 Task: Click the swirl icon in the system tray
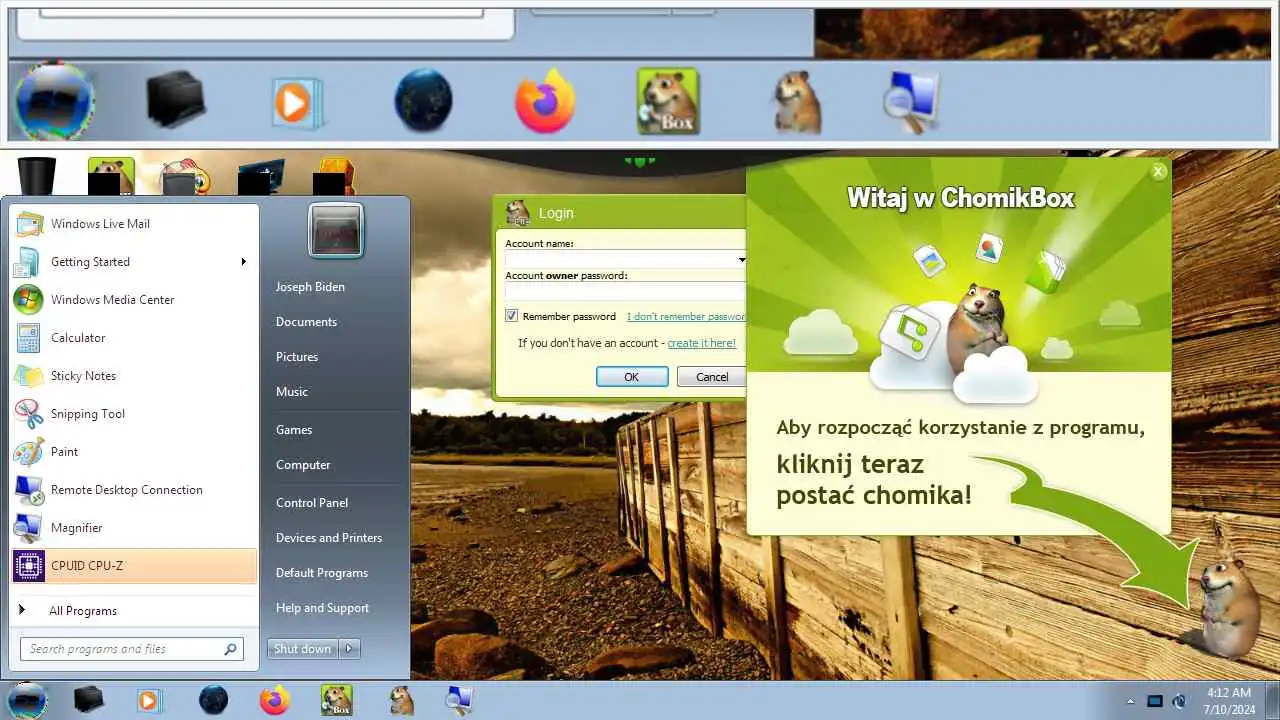pos(1180,701)
